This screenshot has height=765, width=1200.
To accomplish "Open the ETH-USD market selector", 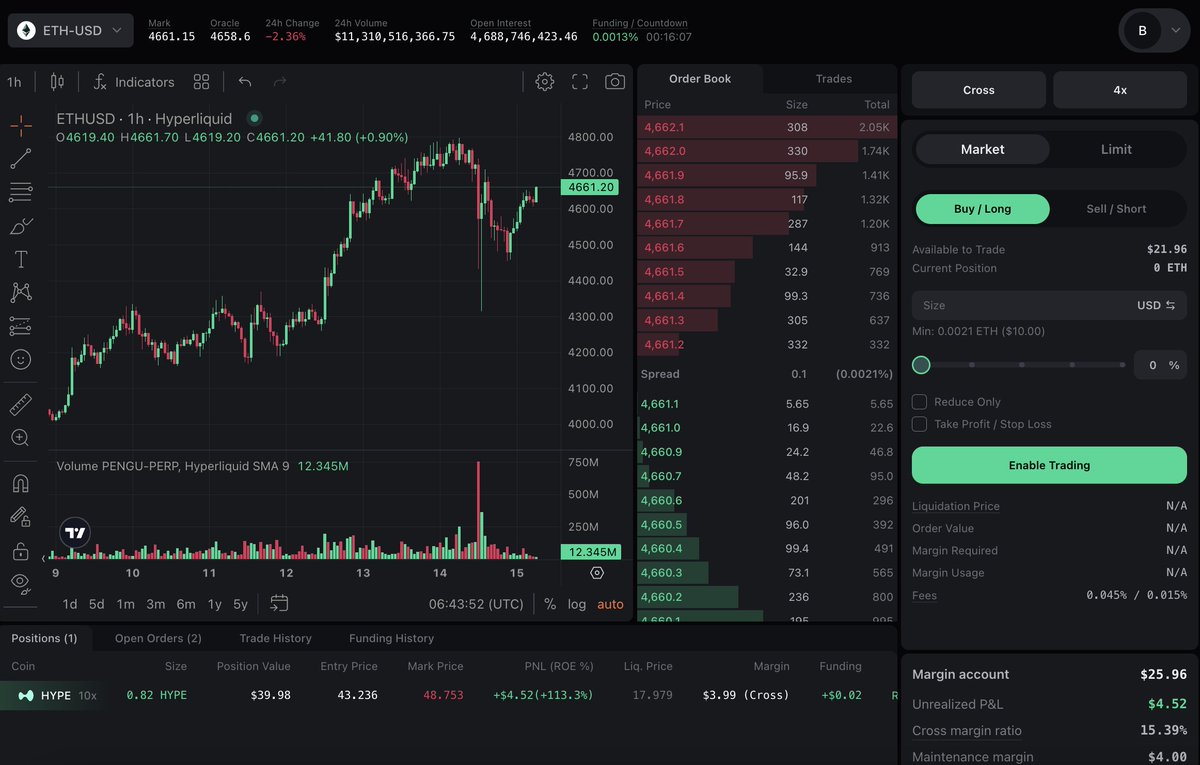I will [x=70, y=30].
